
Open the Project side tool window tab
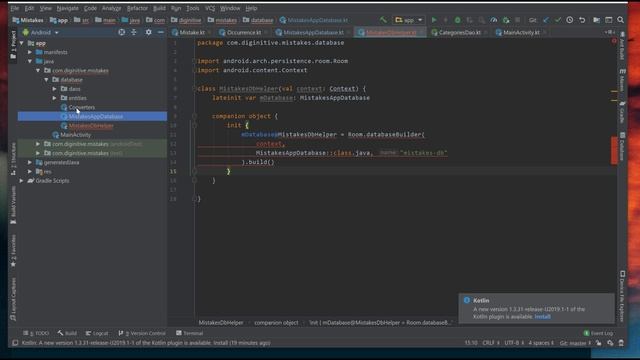[13, 45]
